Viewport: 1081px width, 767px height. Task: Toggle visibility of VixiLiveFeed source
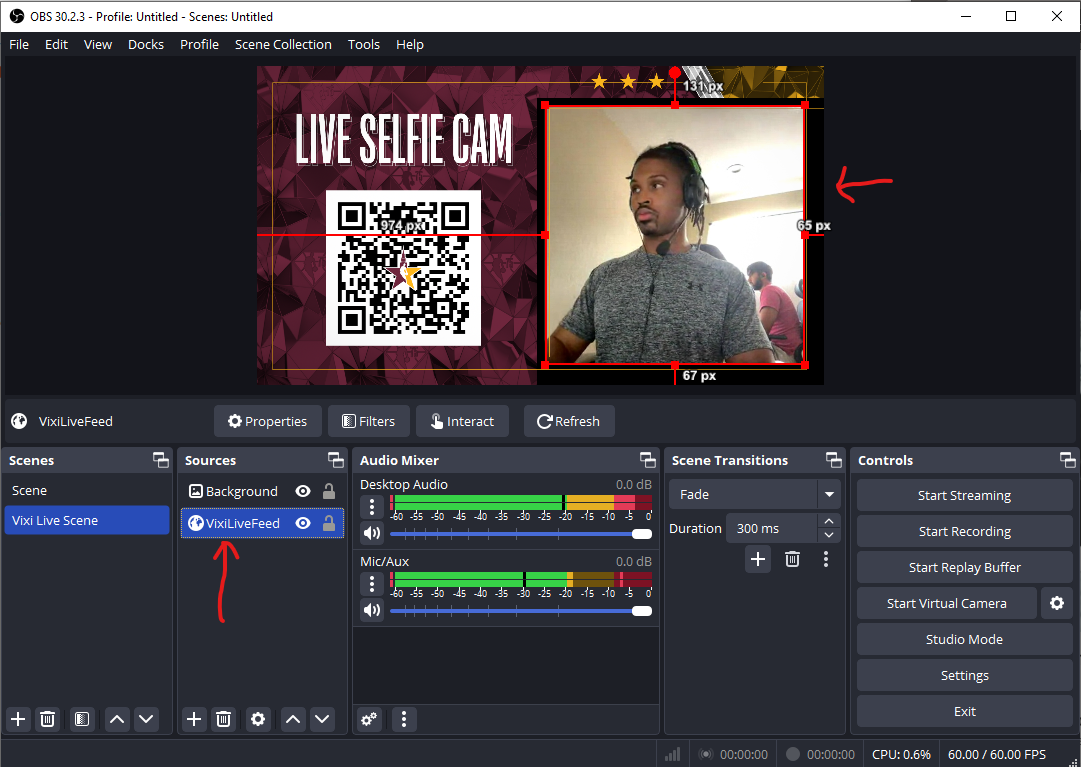coord(303,523)
